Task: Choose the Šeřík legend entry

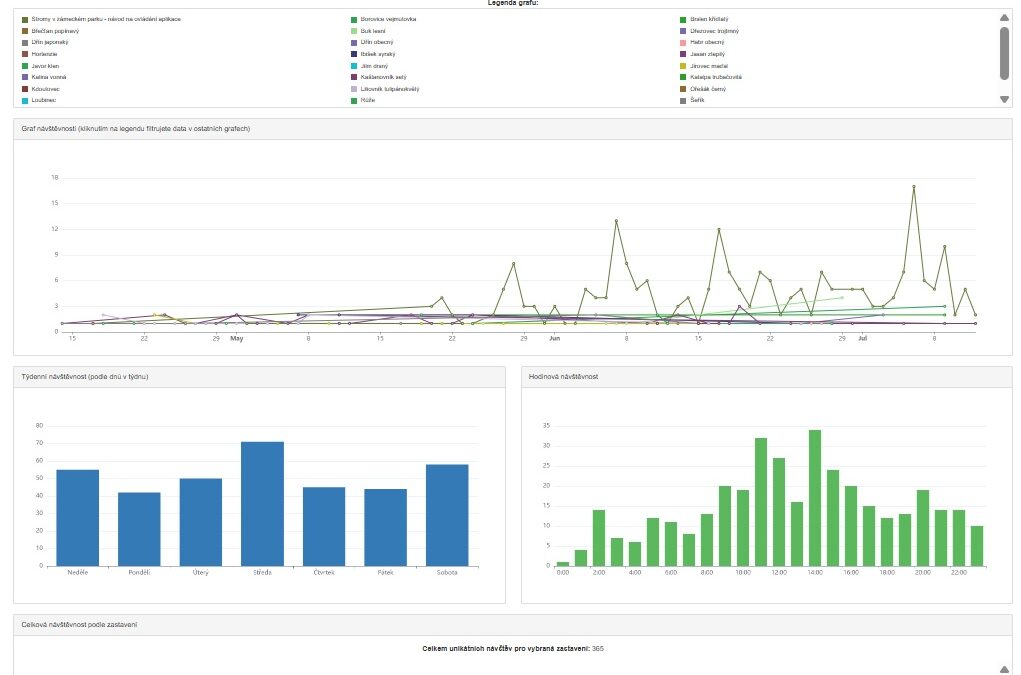Action: [x=692, y=100]
